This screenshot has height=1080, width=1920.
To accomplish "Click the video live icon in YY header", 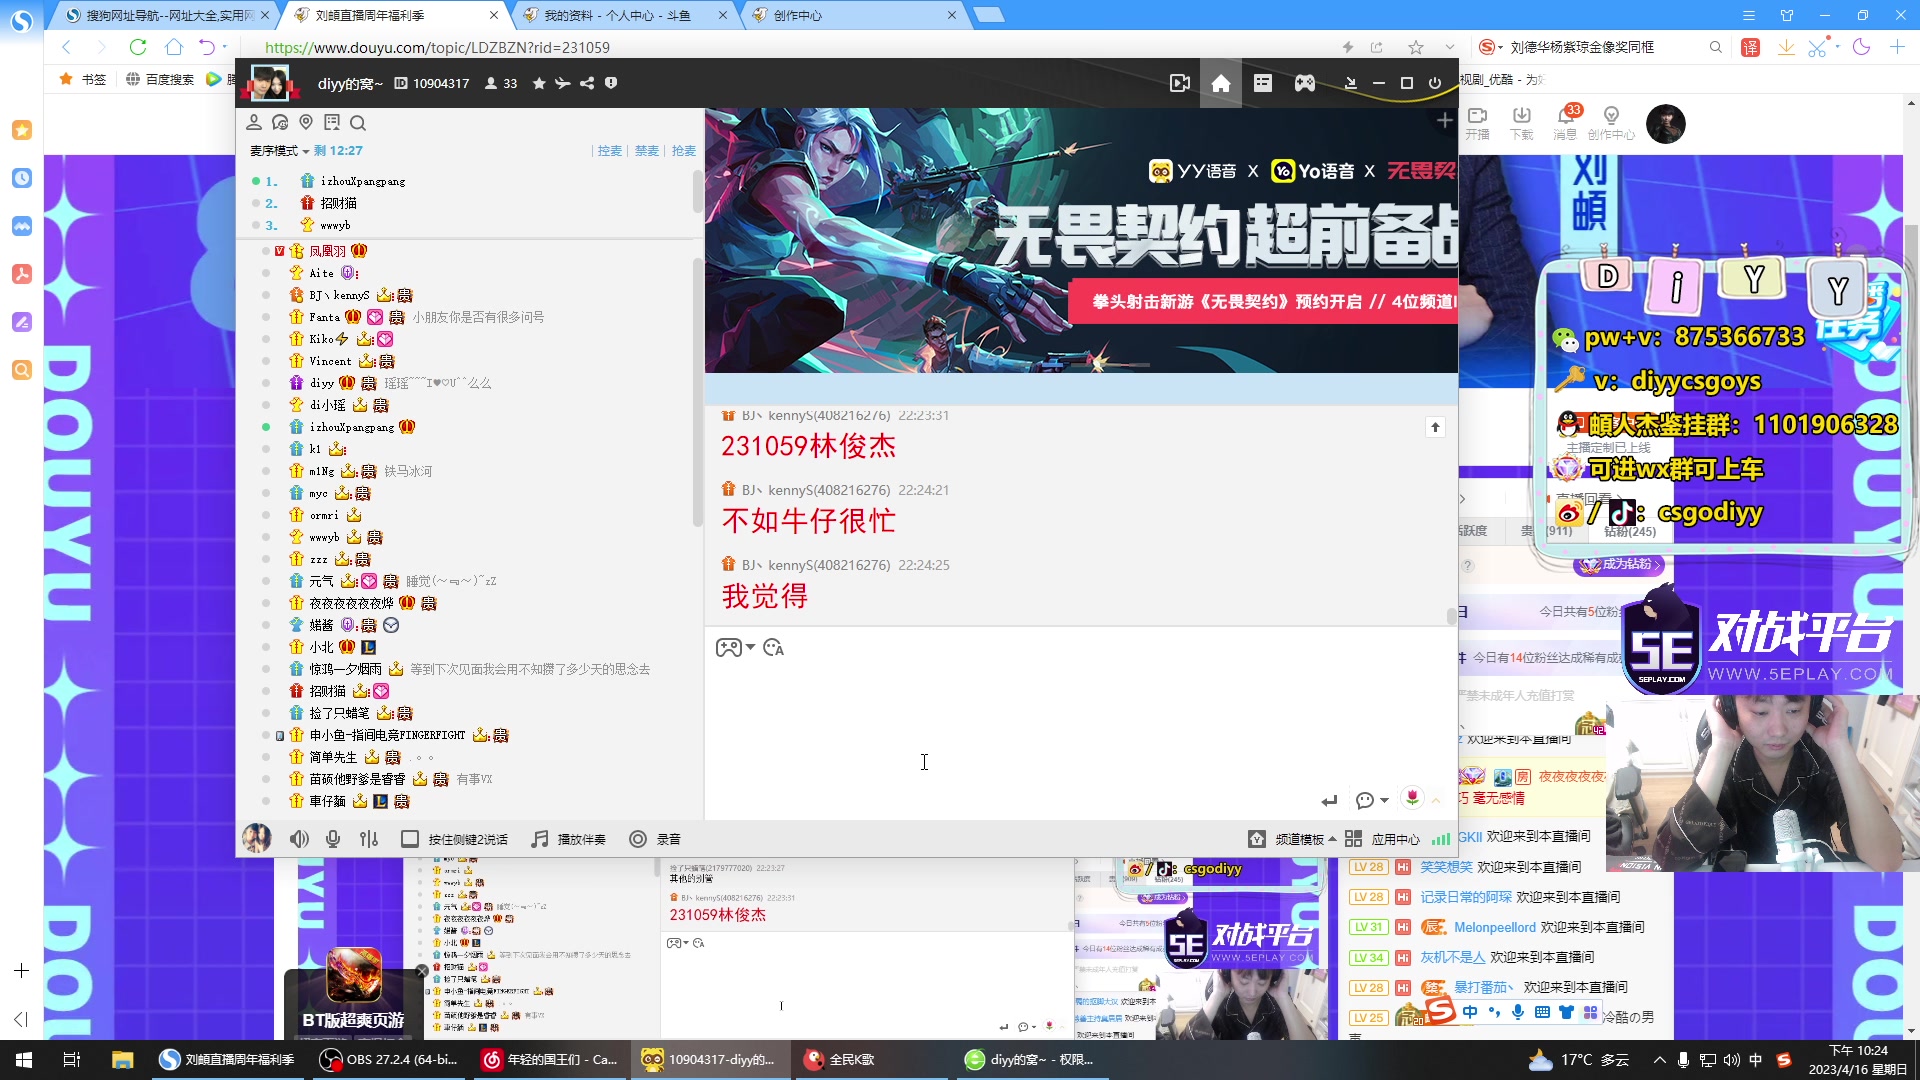I will (1180, 83).
